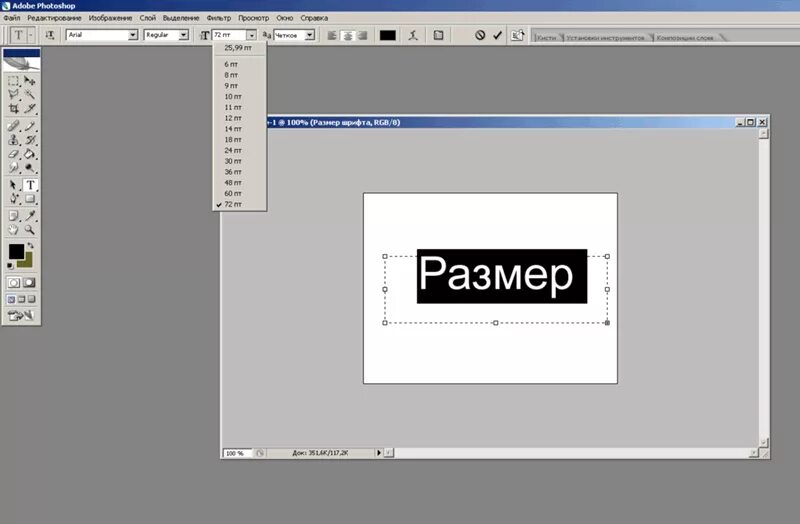This screenshot has height=524, width=800.
Task: Select the Eyedropper tool
Action: tap(30, 216)
